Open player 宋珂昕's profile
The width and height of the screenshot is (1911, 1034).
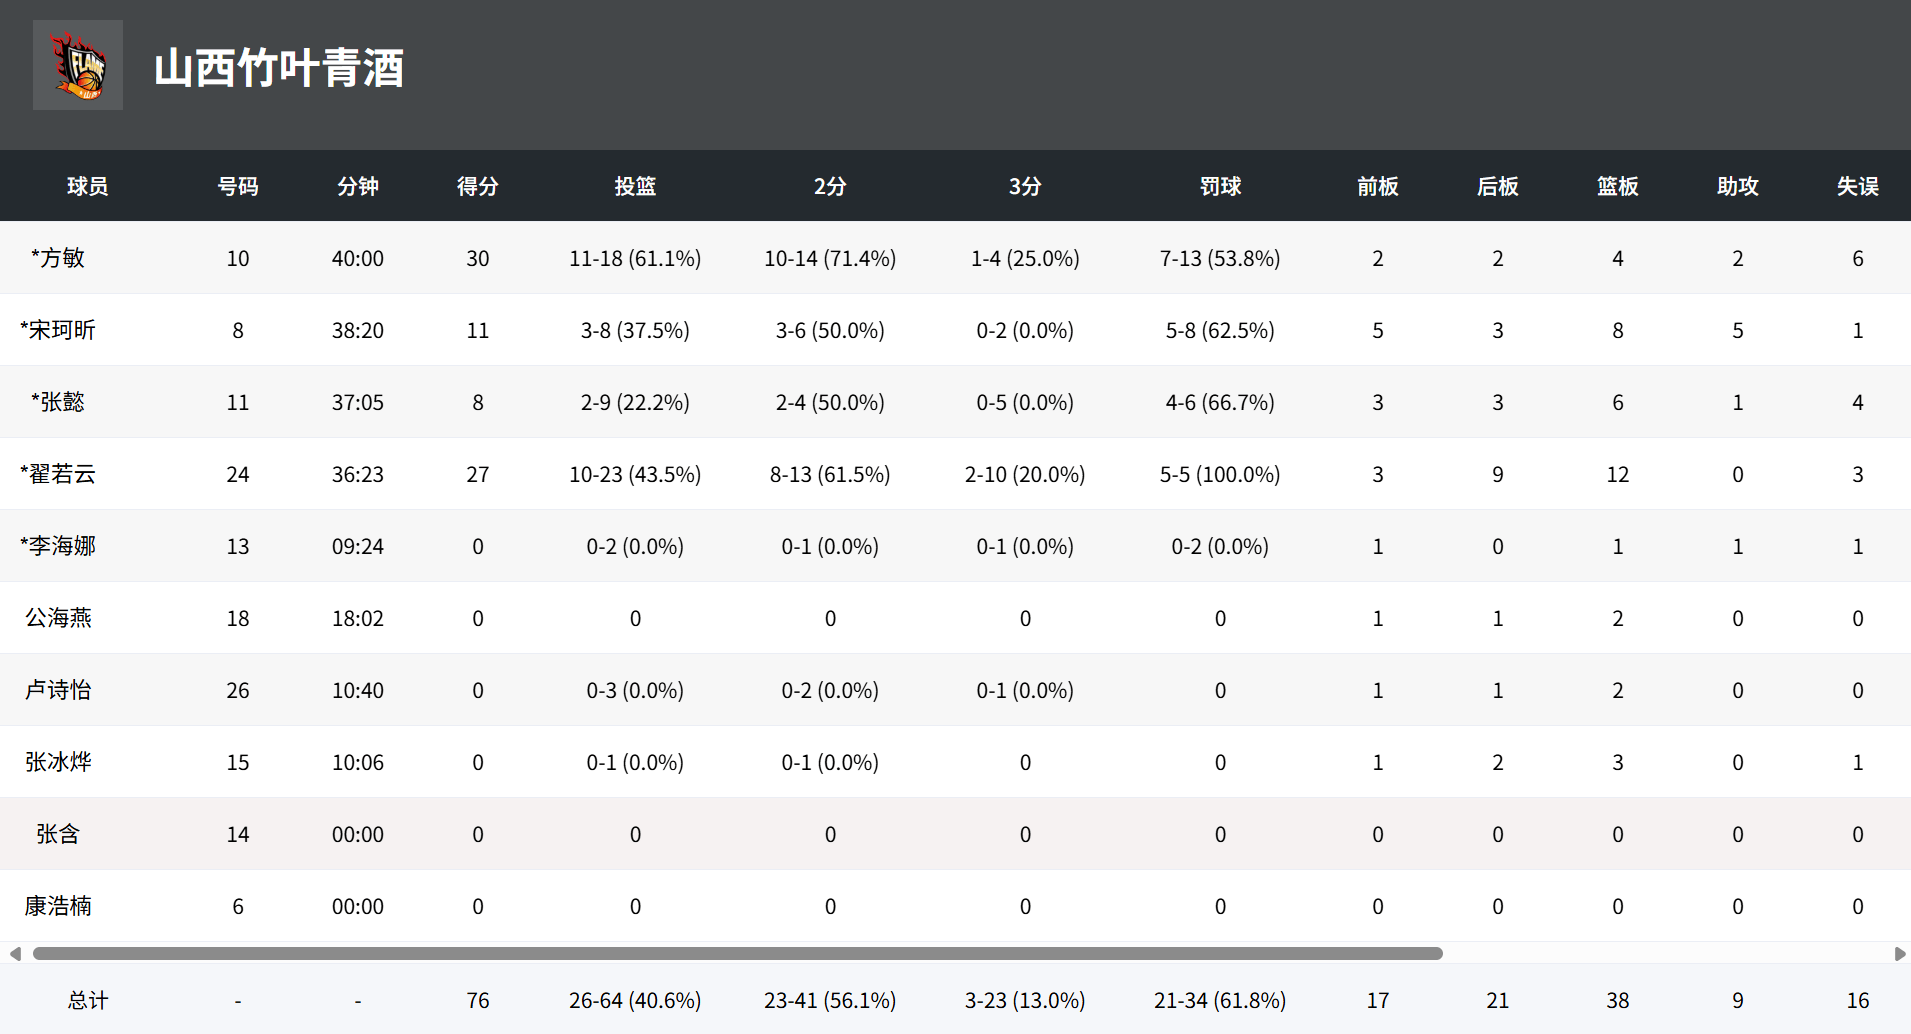click(58, 330)
